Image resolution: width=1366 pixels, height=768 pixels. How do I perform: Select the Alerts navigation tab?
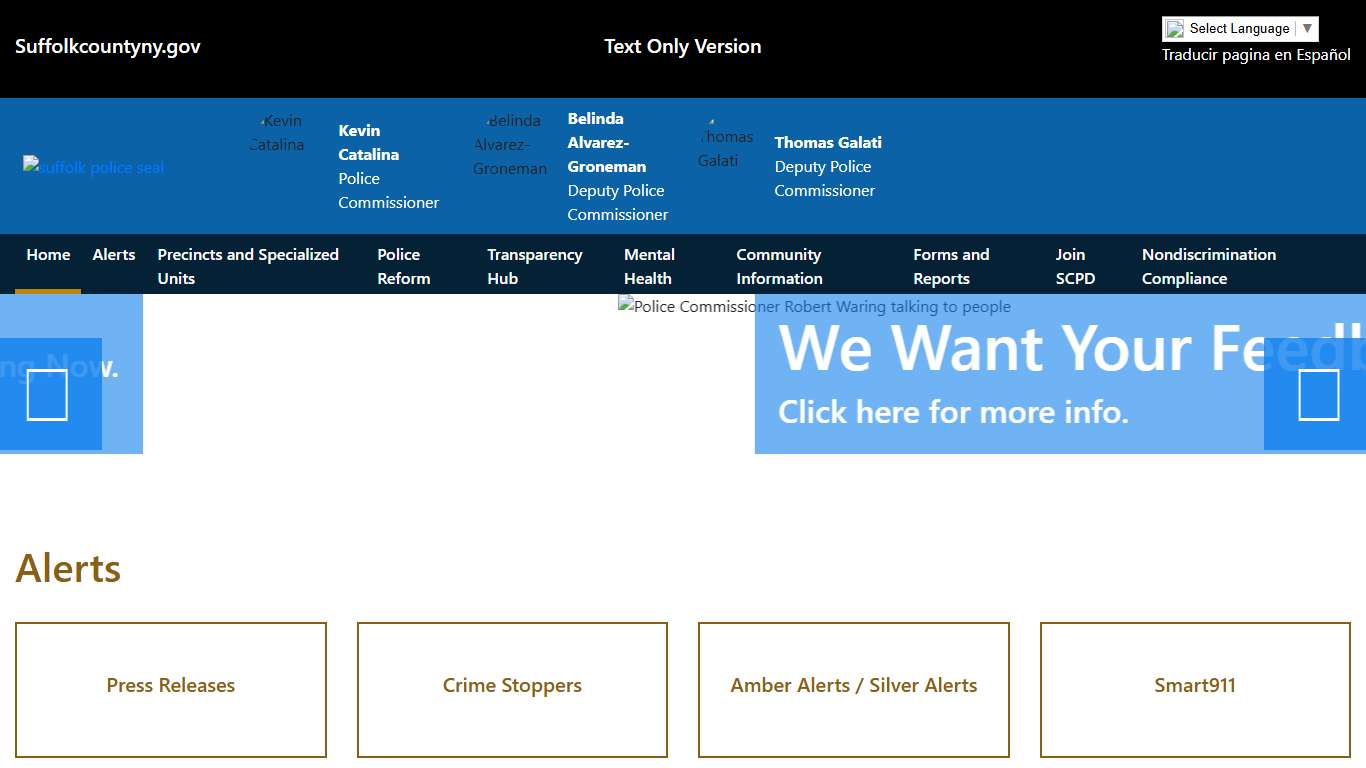113,254
